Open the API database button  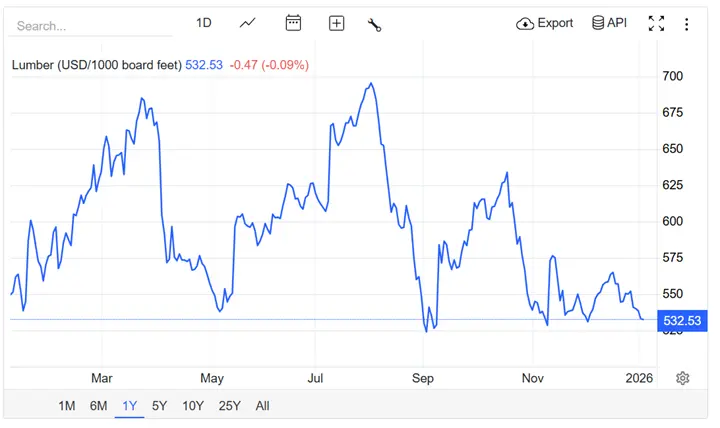609,23
